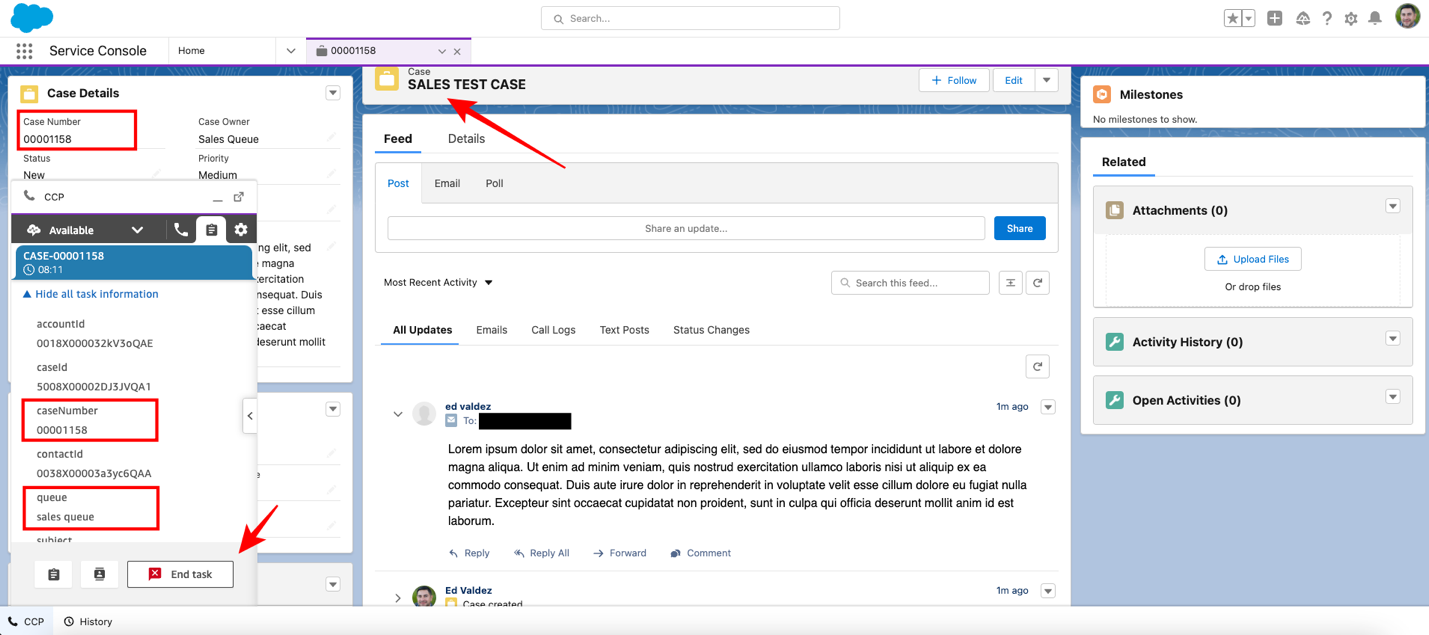Select the Poll publisher tab
The image size is (1429, 635).
(x=494, y=183)
